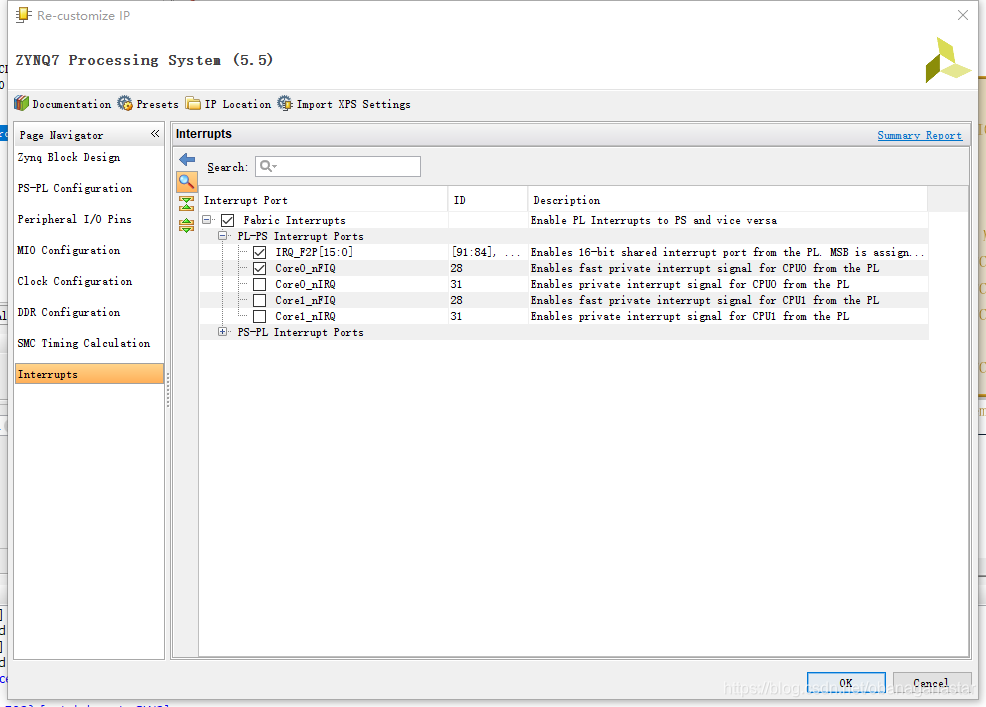Click the IP Location toolbar label
Image resolution: width=986 pixels, height=707 pixels.
[238, 104]
